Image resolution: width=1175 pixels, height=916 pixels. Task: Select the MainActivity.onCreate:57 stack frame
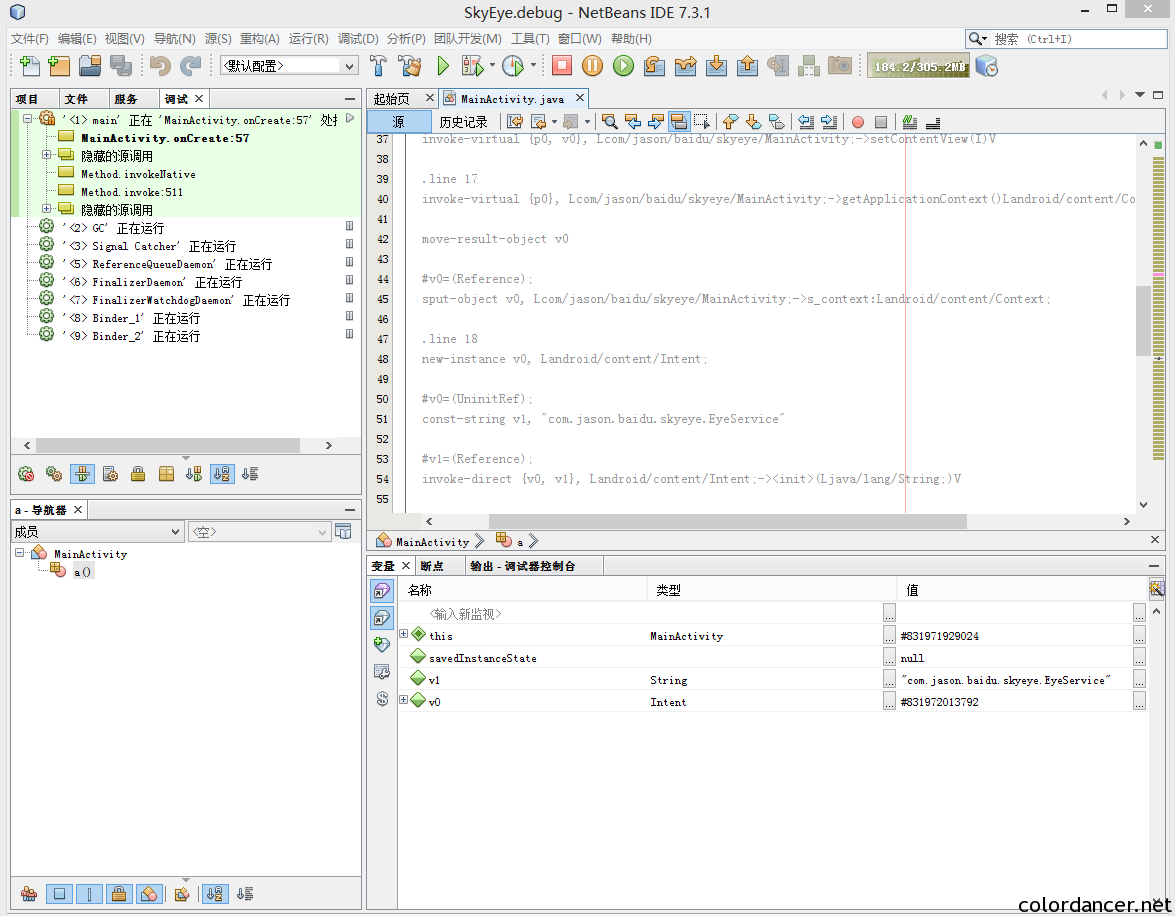[x=165, y=138]
